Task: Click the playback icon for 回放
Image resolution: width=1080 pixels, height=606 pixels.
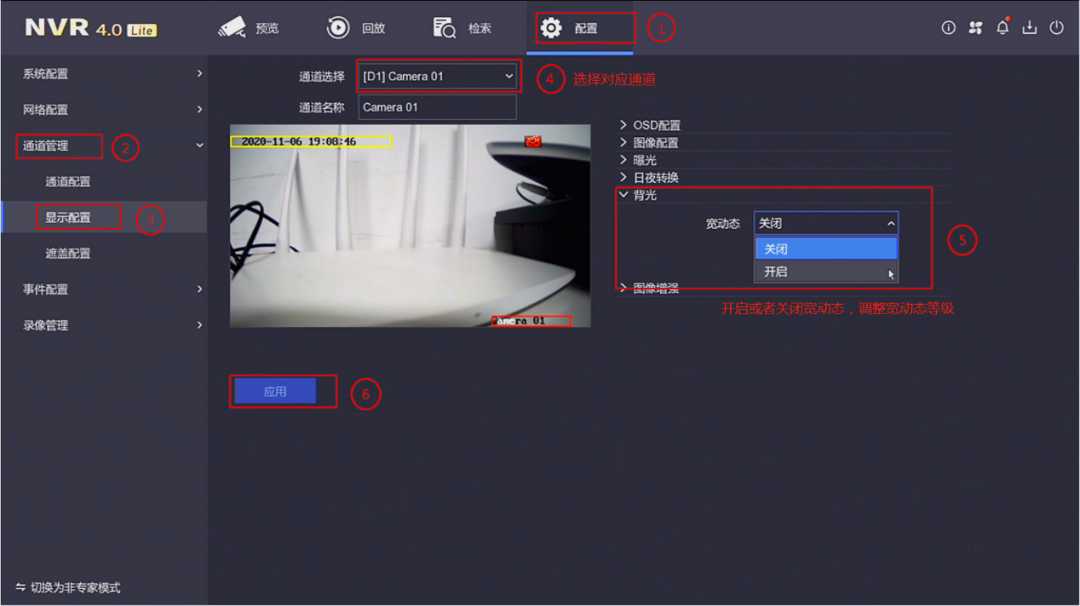Action: point(339,28)
